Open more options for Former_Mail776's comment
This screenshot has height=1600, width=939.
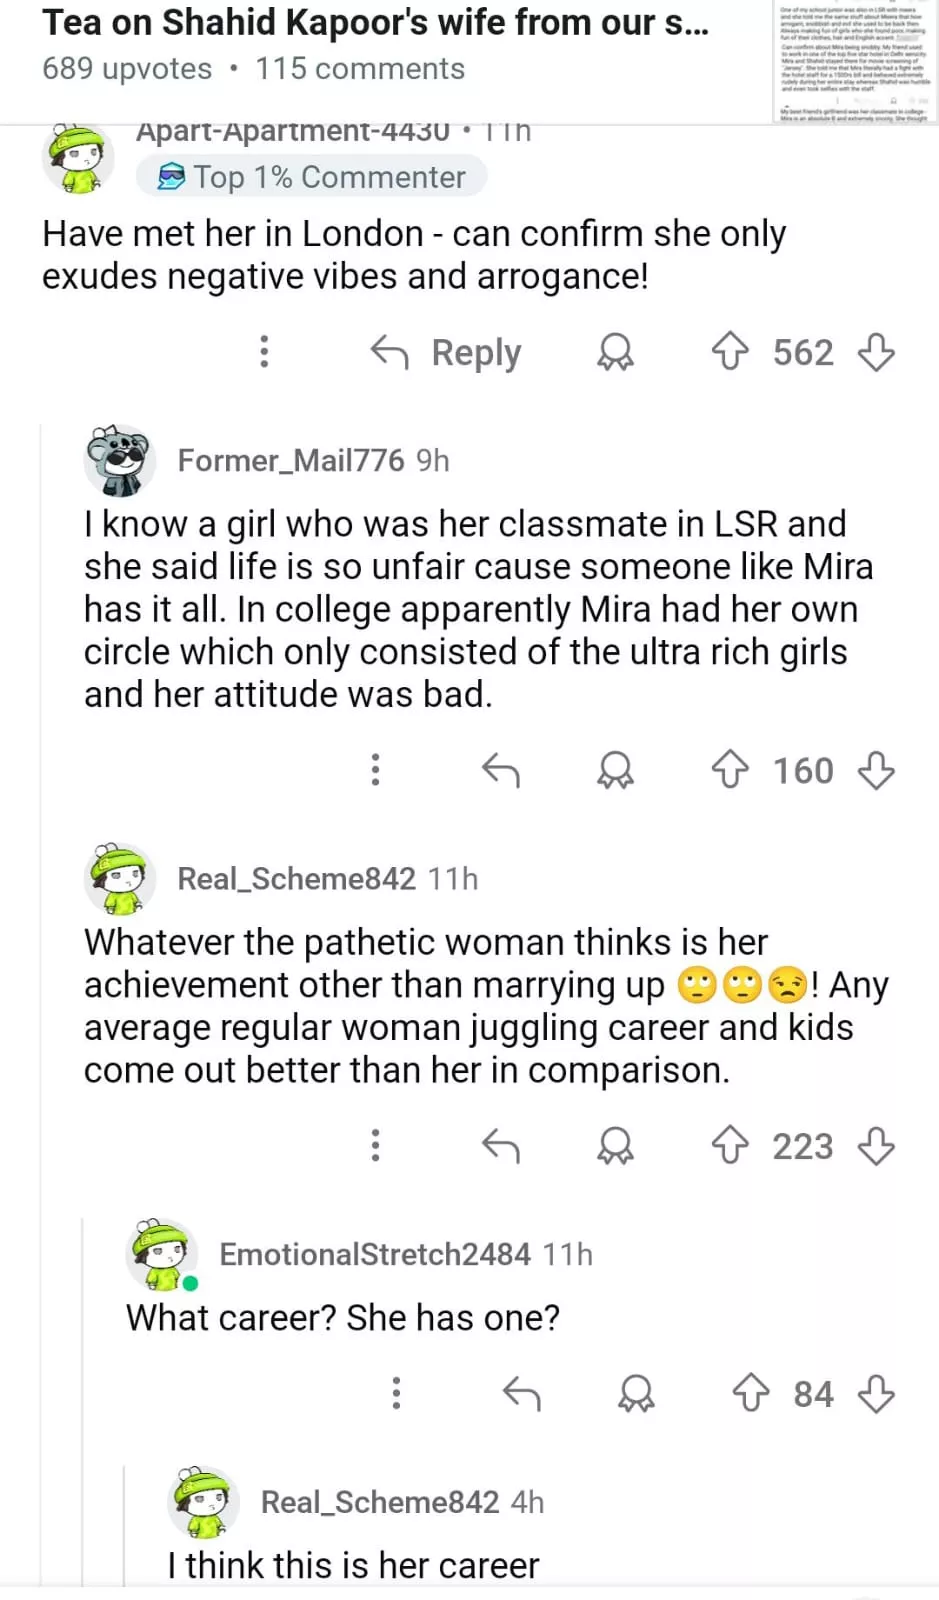point(375,770)
